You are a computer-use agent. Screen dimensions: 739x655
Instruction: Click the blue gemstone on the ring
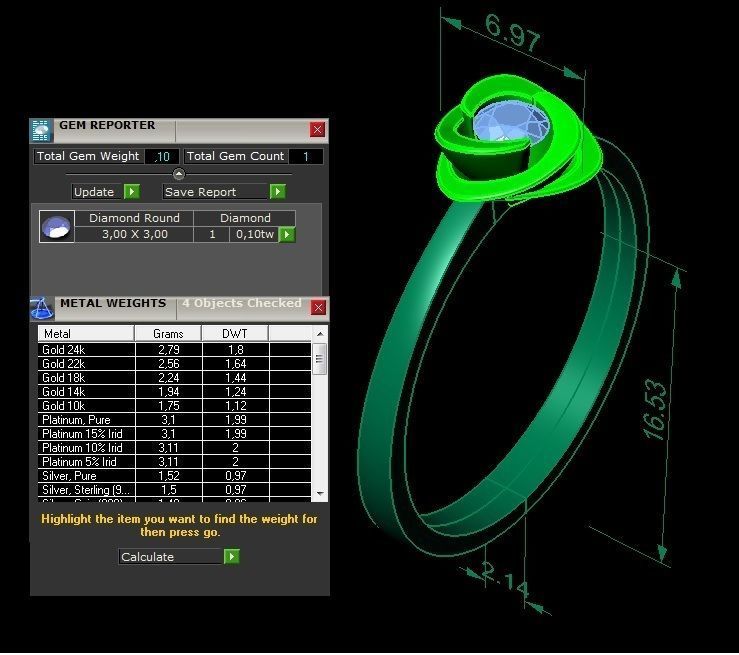(x=510, y=121)
